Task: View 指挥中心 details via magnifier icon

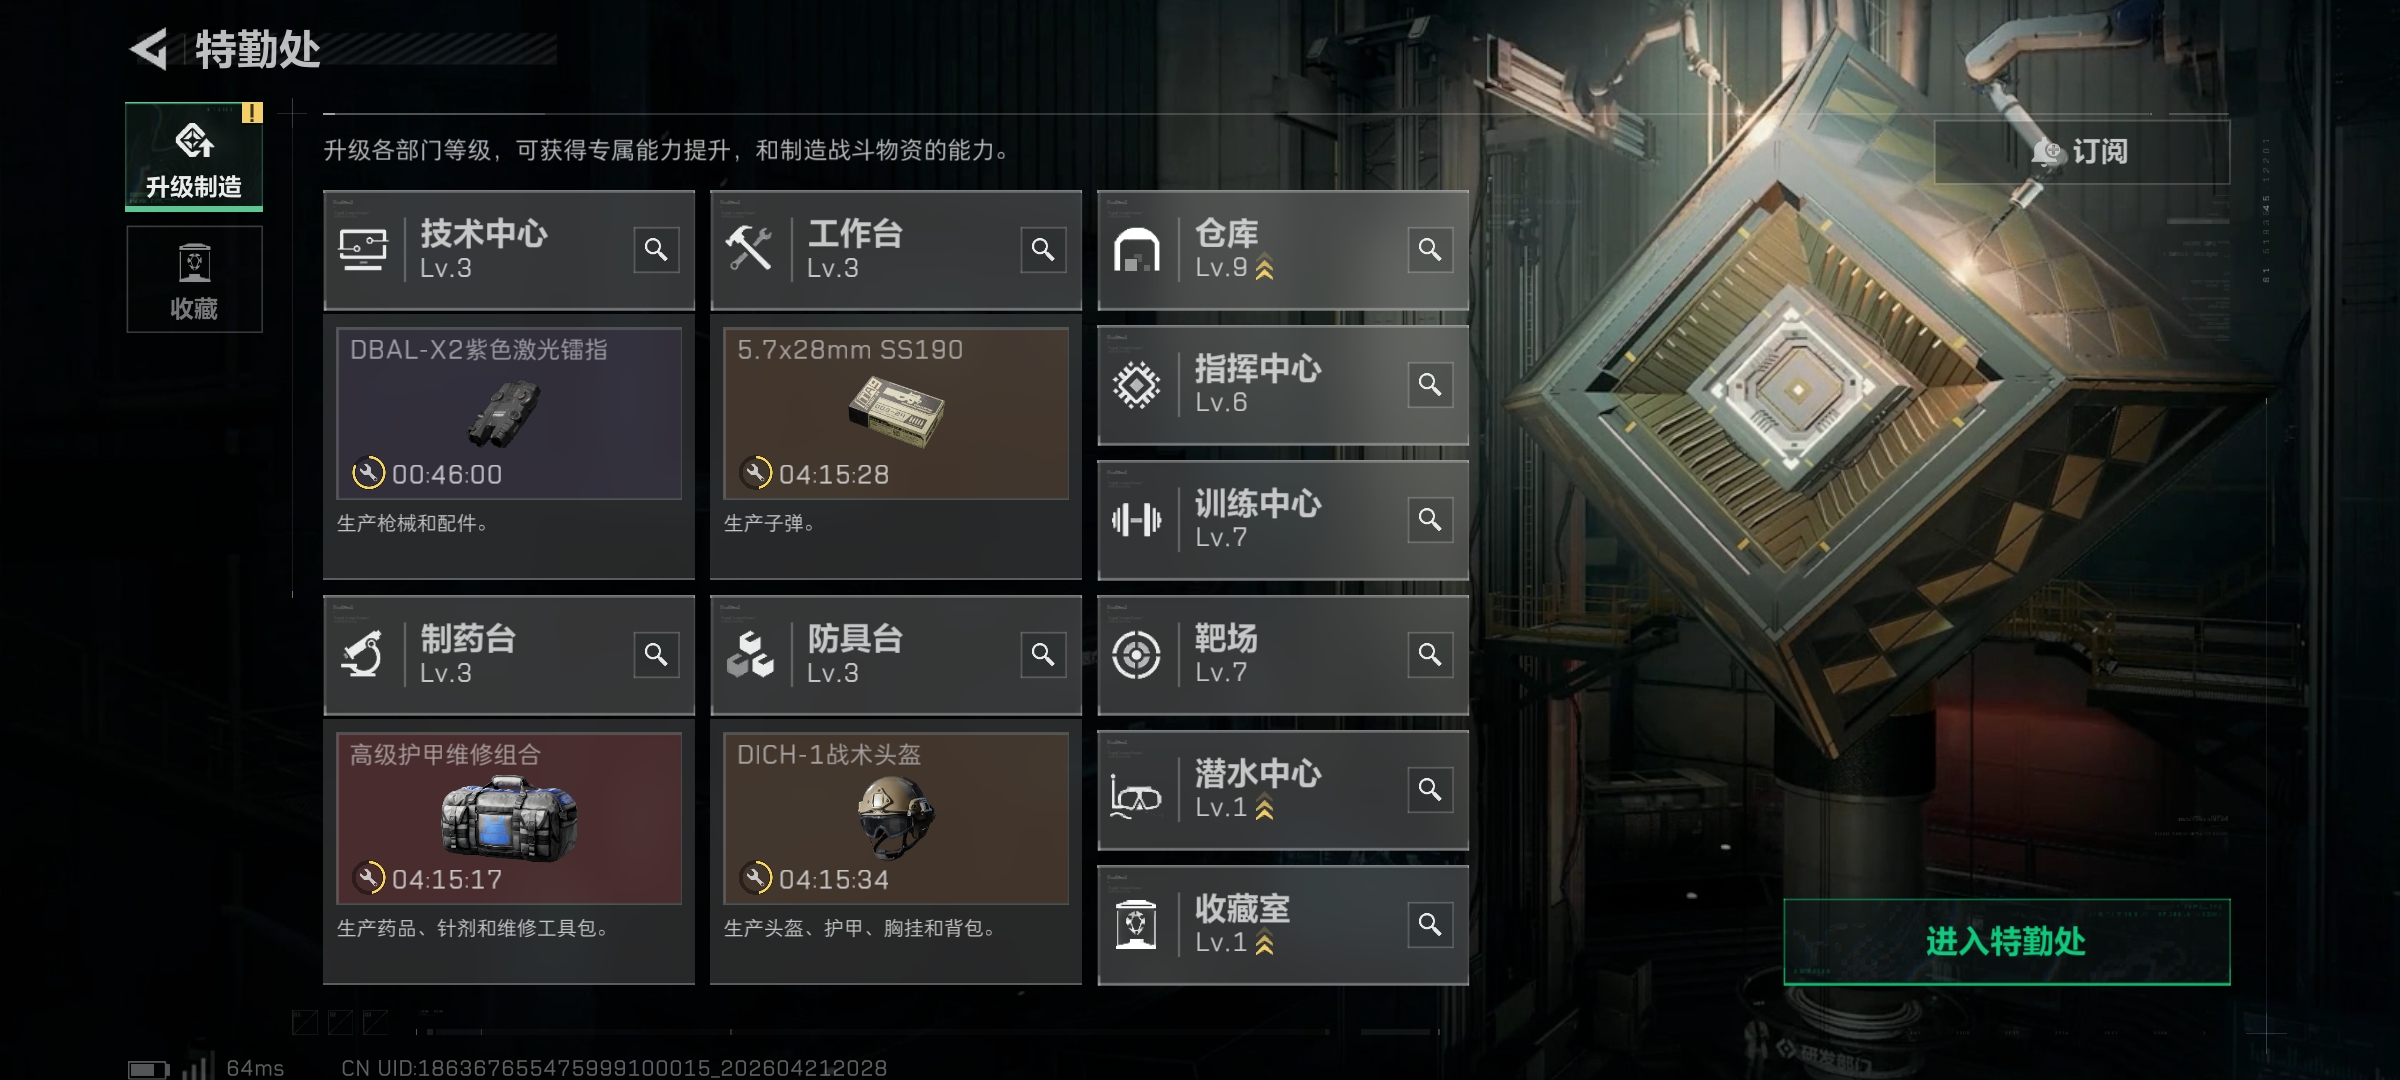Action: pos(1430,384)
